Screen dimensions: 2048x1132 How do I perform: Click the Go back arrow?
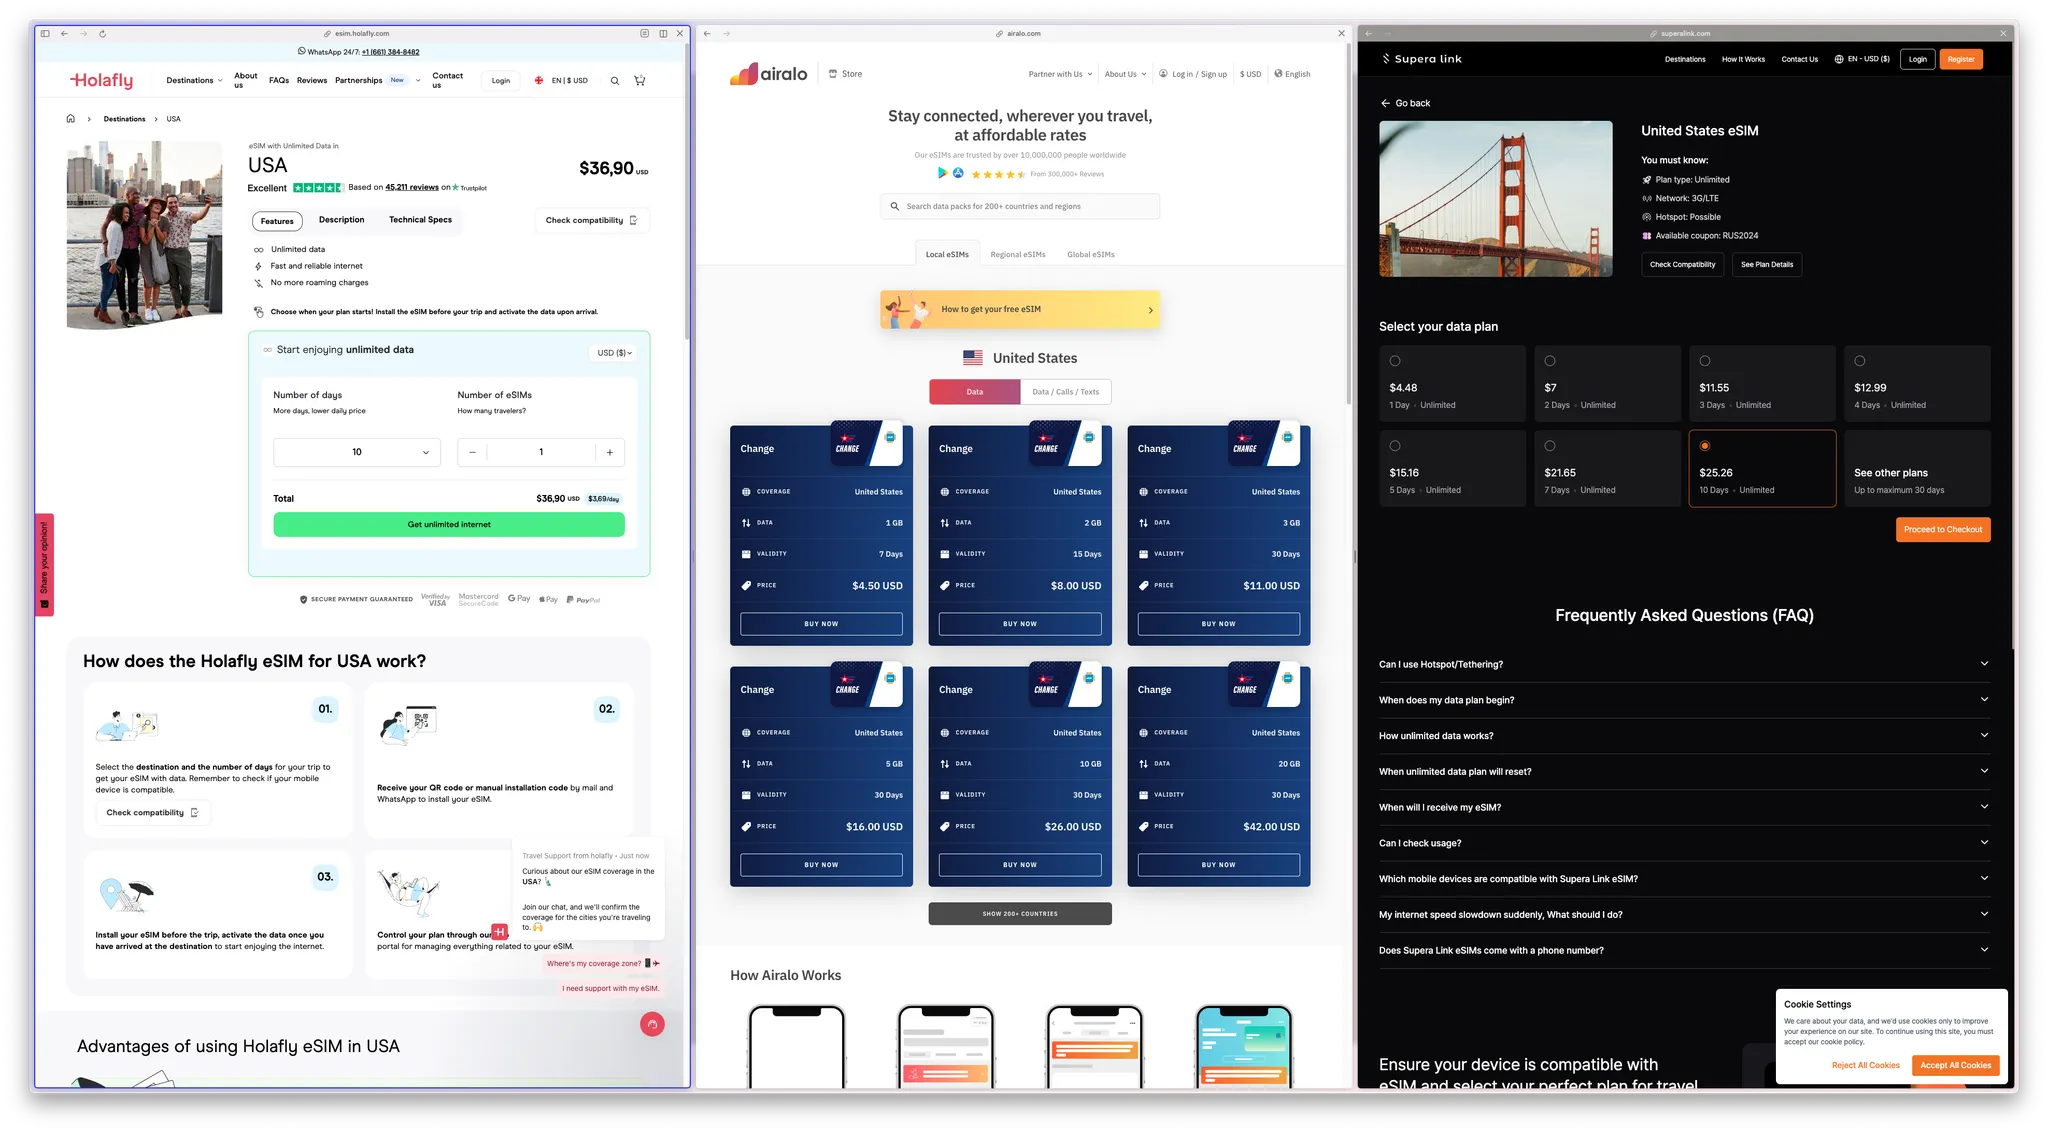pyautogui.click(x=1386, y=103)
